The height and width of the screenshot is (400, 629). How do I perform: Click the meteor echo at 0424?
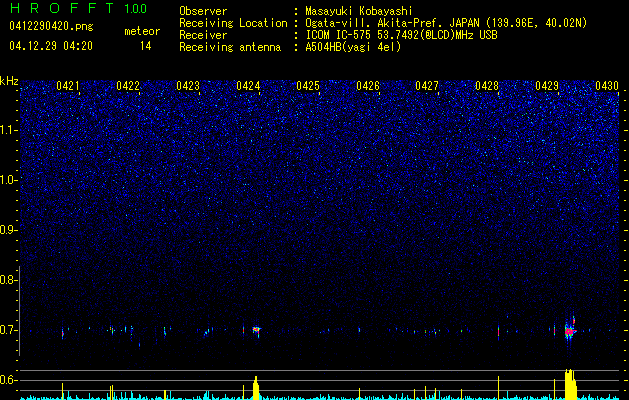point(257,330)
